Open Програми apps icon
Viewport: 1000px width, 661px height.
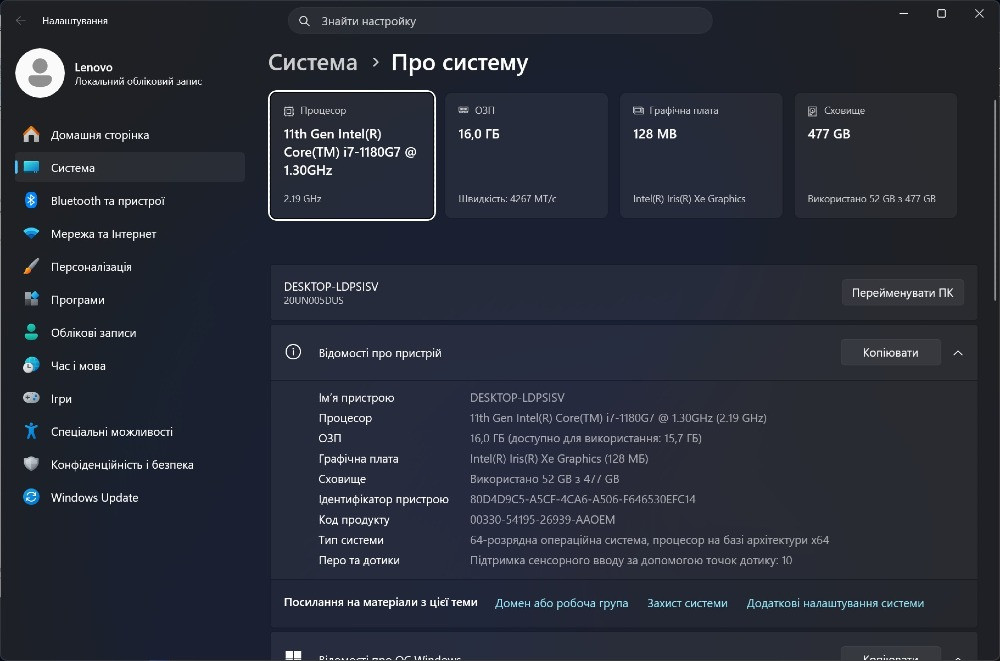pos(31,299)
